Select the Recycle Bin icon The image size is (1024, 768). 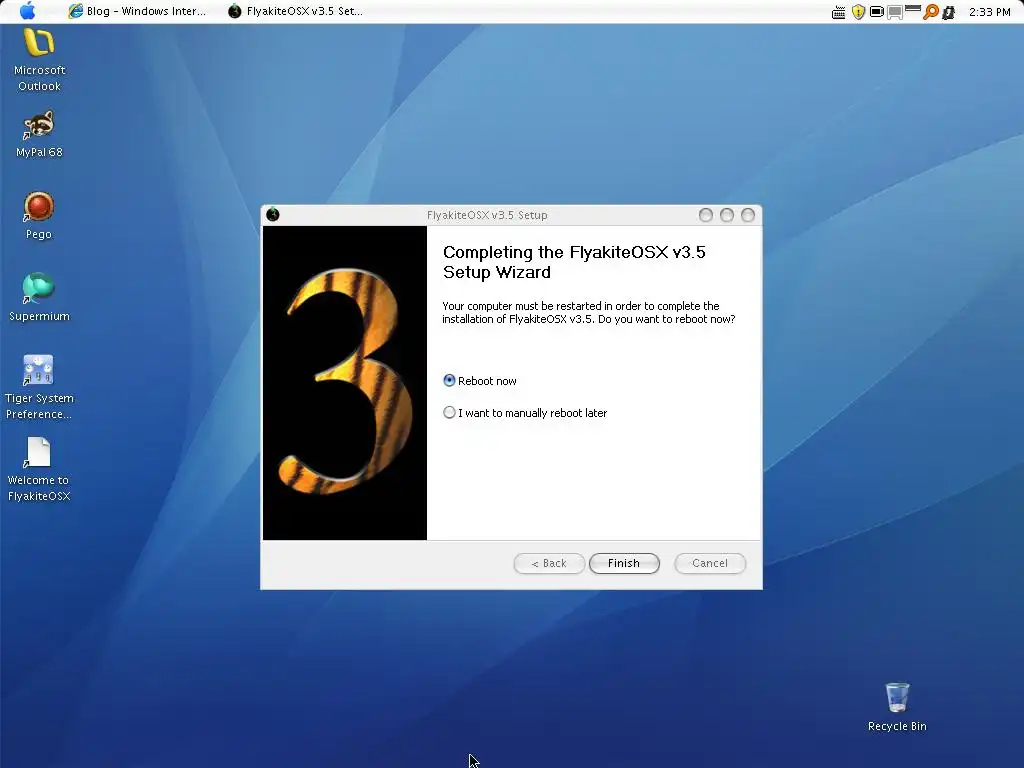point(897,707)
